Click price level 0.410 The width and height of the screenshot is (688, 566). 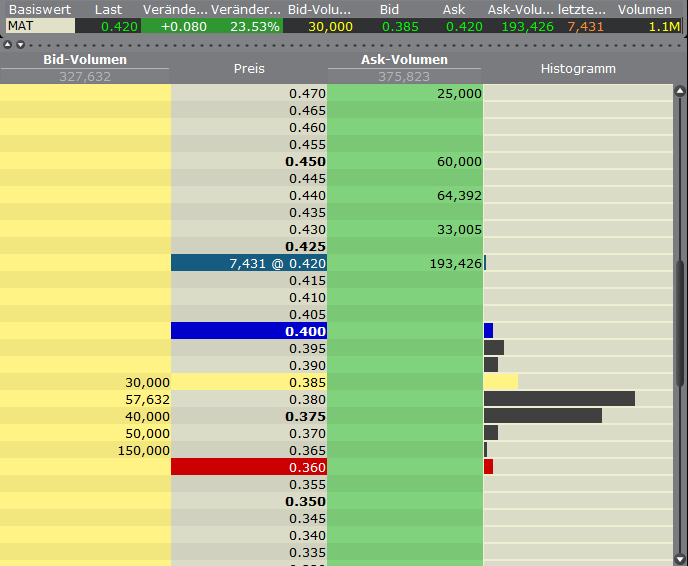point(307,297)
